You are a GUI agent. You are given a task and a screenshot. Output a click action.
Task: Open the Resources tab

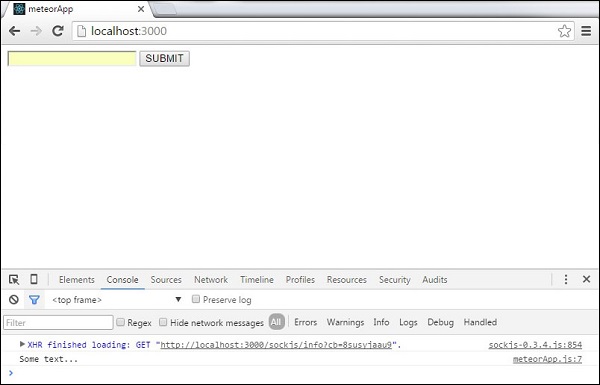347,280
